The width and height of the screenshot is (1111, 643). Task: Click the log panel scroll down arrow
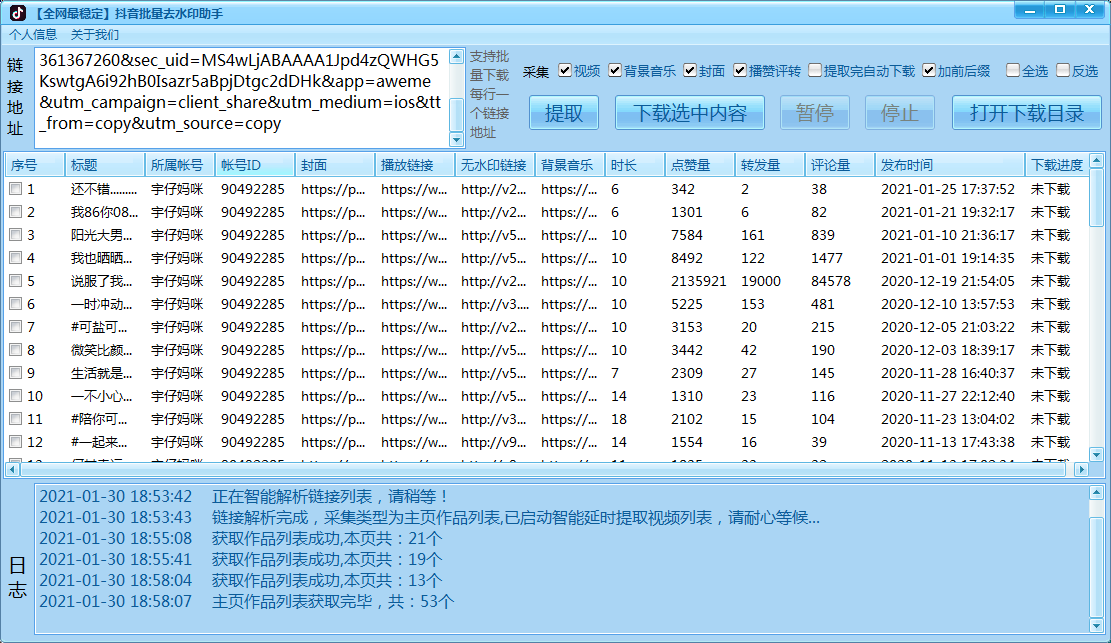[1096, 625]
